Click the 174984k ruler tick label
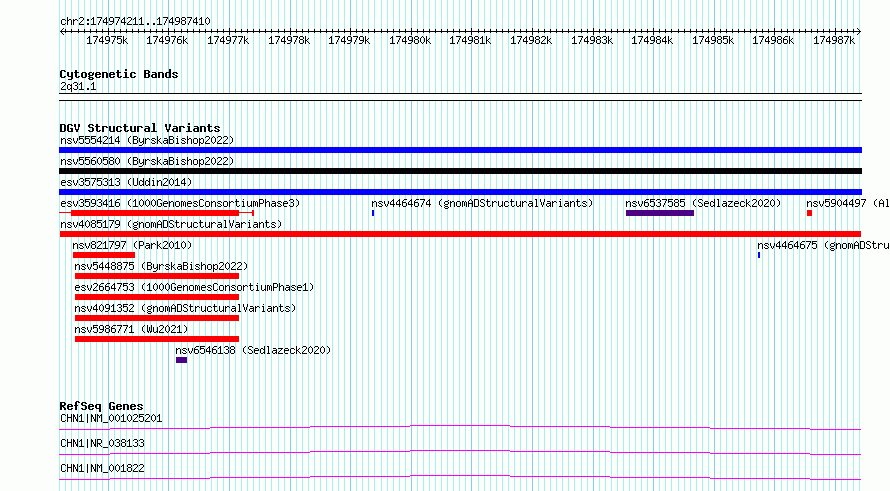The height and width of the screenshot is (491, 890). coord(652,40)
